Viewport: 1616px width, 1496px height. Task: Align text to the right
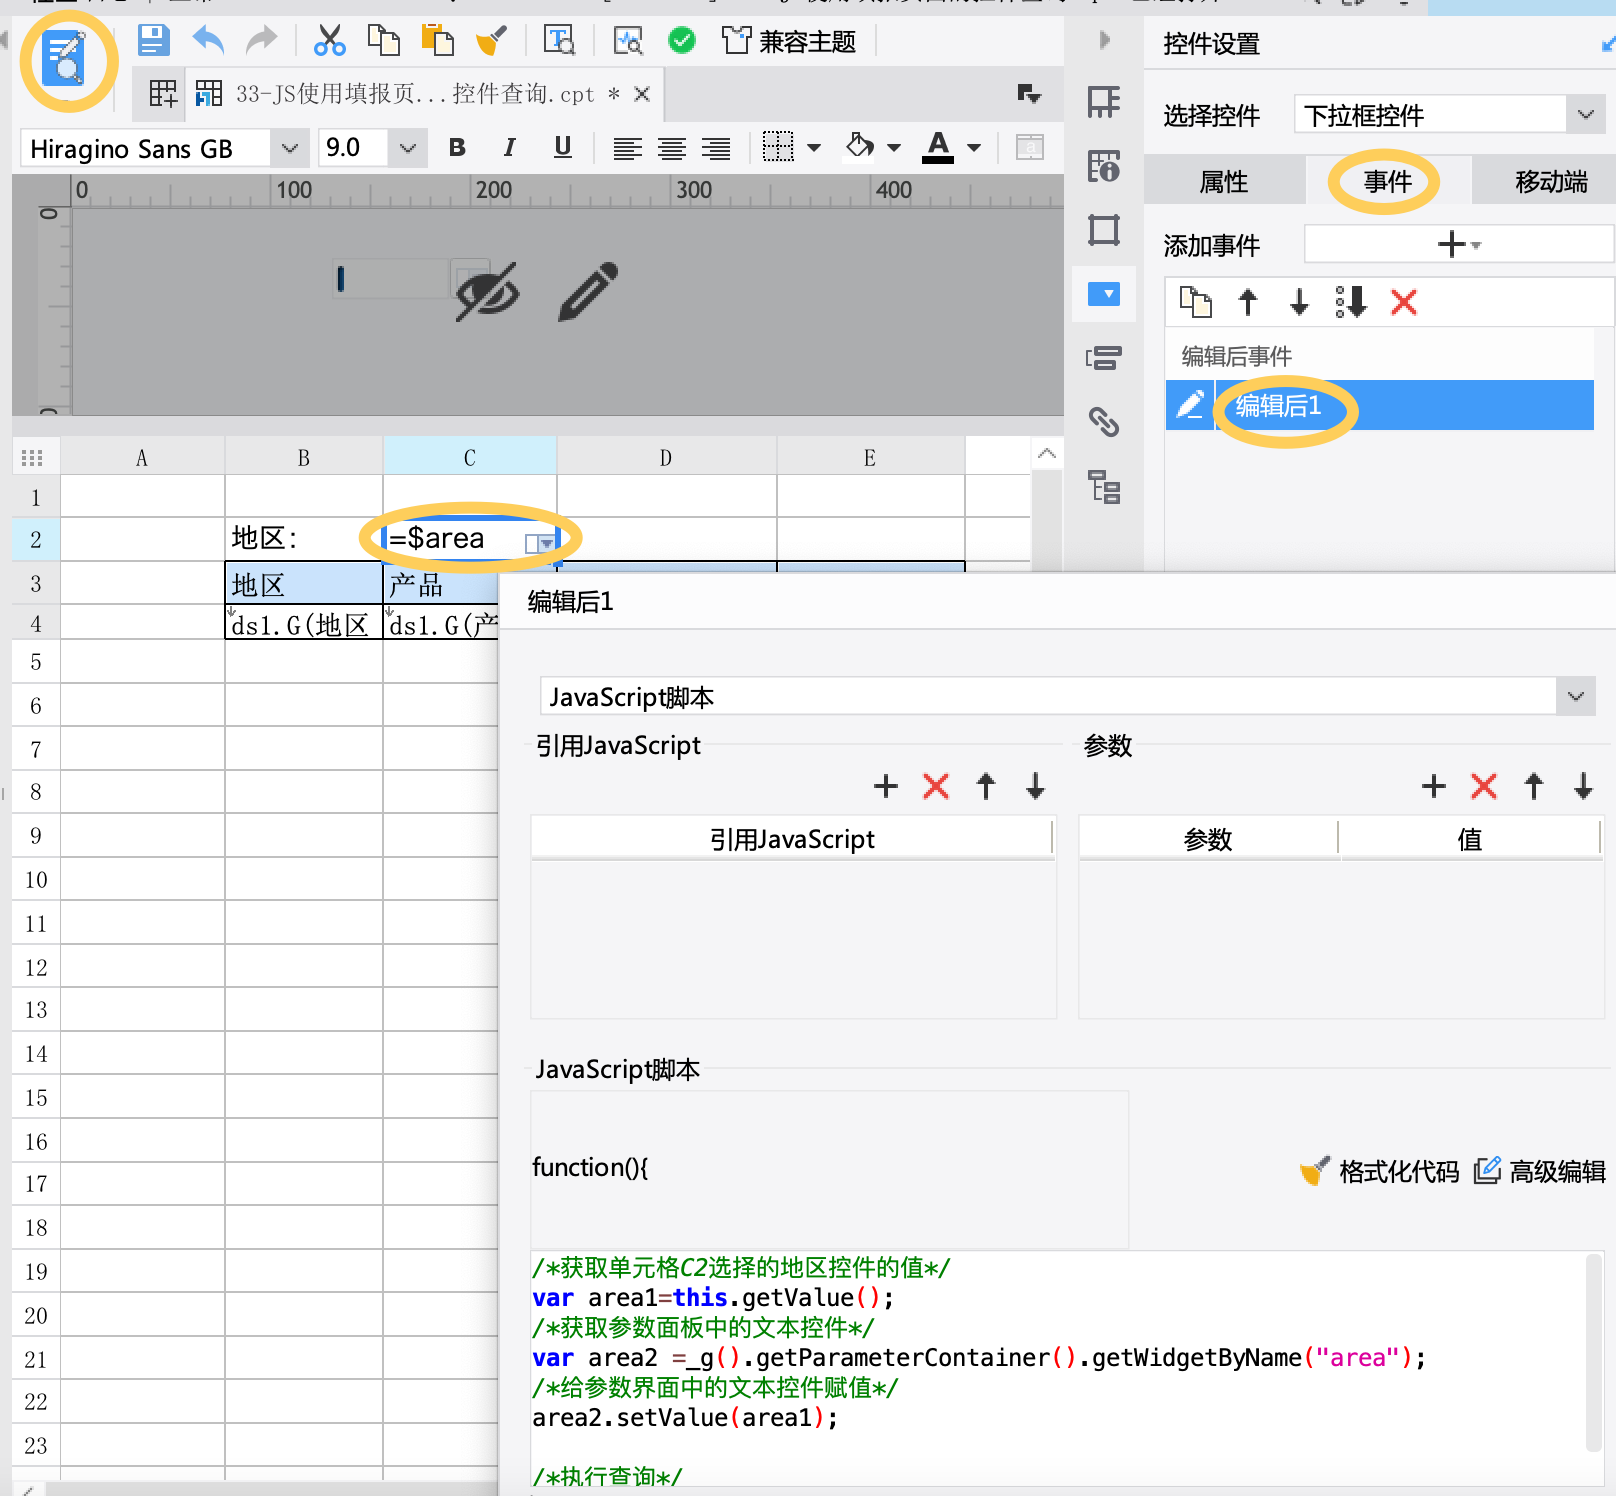pyautogui.click(x=716, y=149)
